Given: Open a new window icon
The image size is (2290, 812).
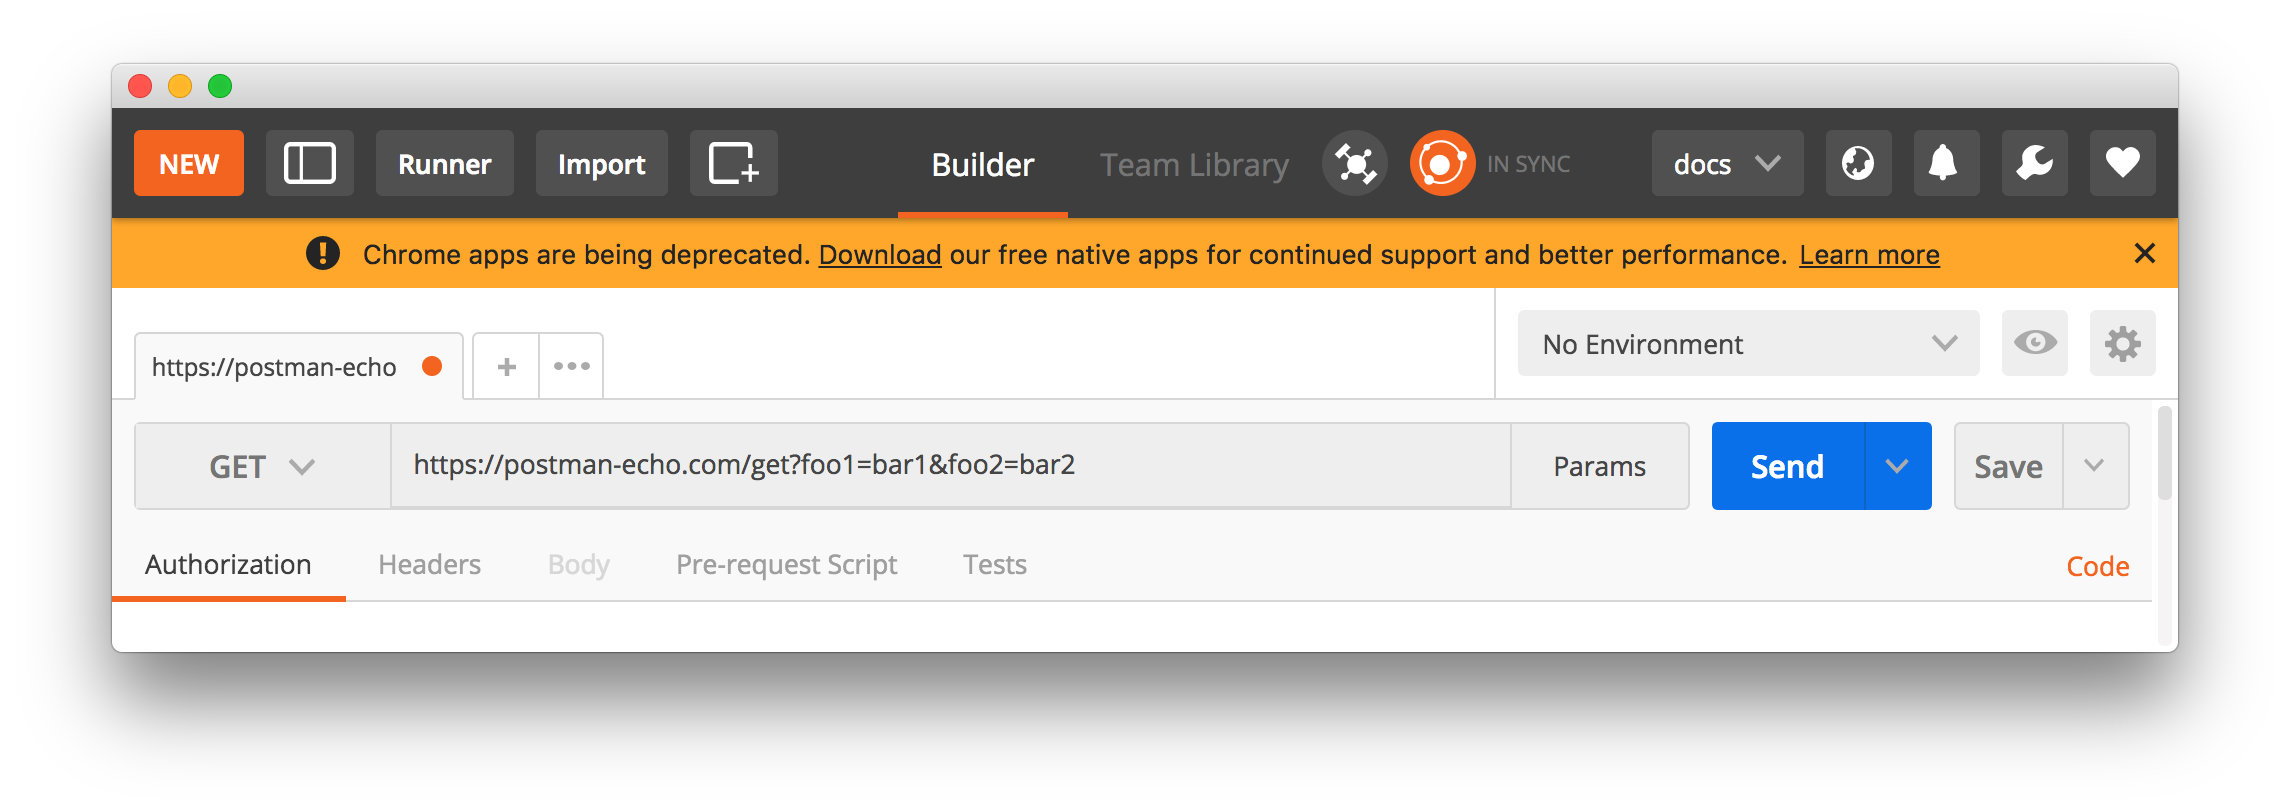Looking at the screenshot, I should click(x=733, y=163).
